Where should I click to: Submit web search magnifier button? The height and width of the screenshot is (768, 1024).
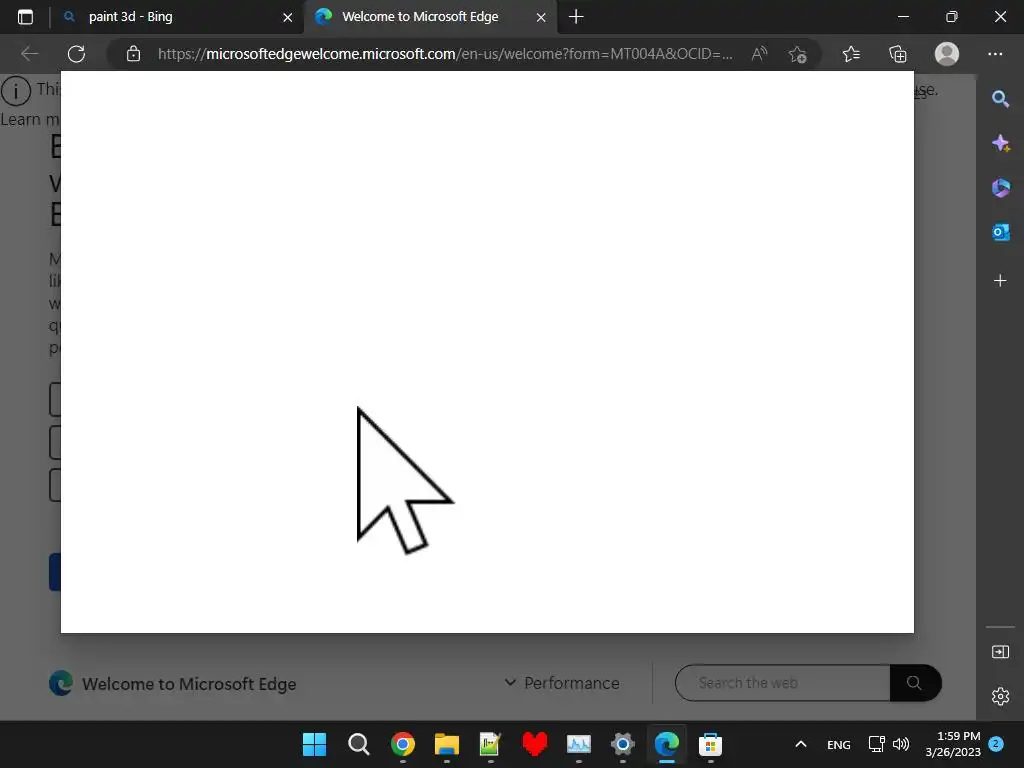click(x=915, y=682)
